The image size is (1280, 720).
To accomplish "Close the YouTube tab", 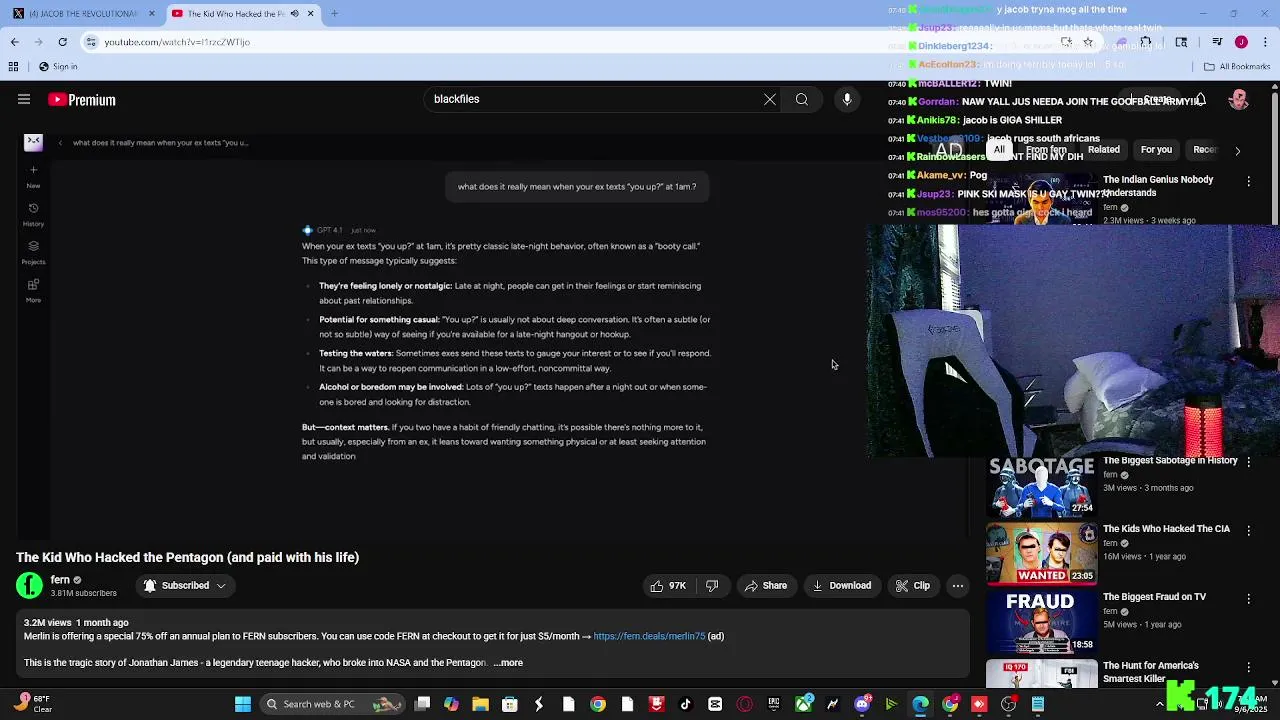I will click(x=311, y=13).
